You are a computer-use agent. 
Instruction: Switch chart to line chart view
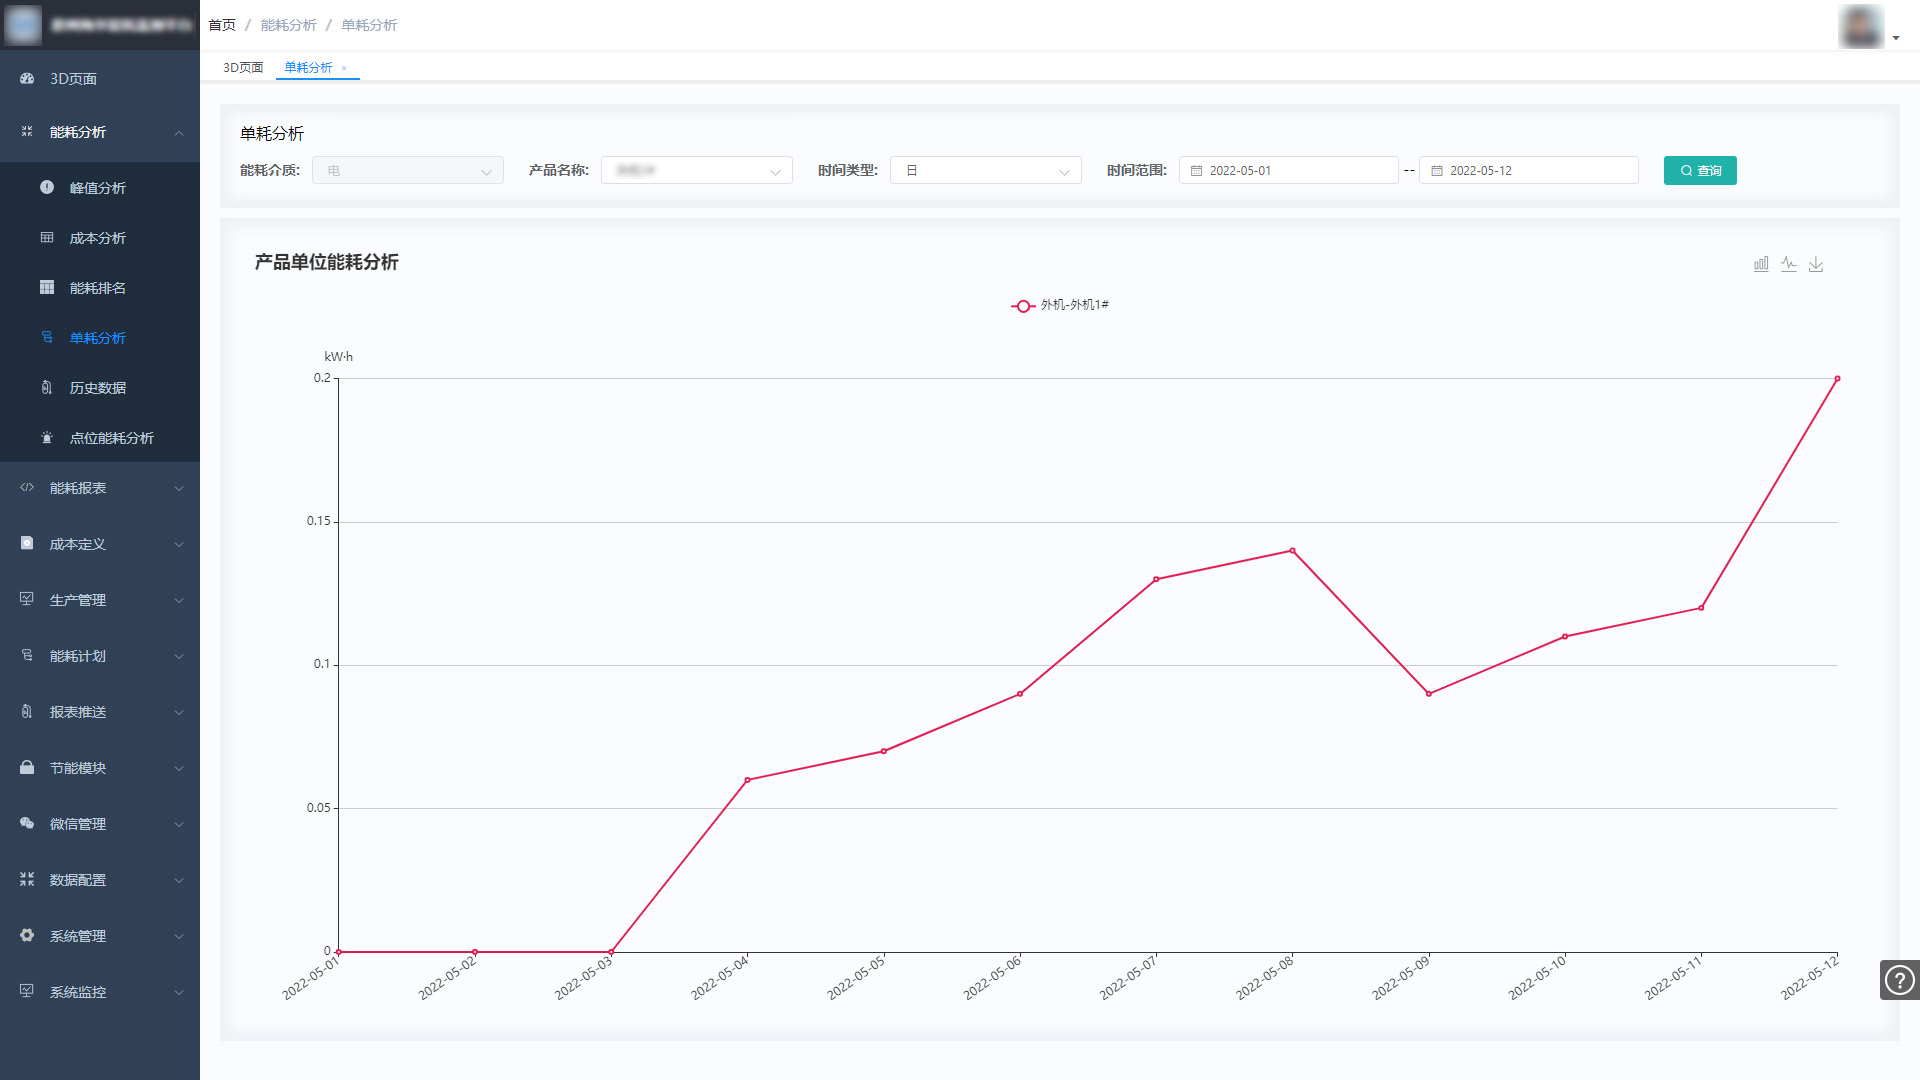(x=1789, y=264)
